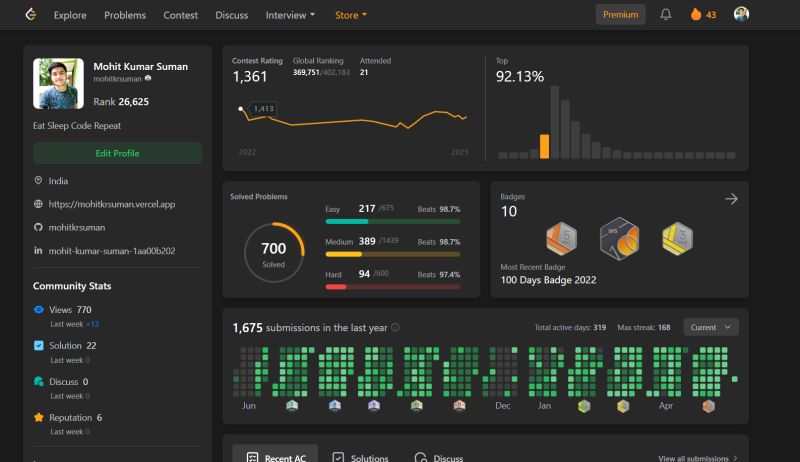Image resolution: width=800 pixels, height=462 pixels.
Task: Click the streak flame icon
Action: [695, 14]
